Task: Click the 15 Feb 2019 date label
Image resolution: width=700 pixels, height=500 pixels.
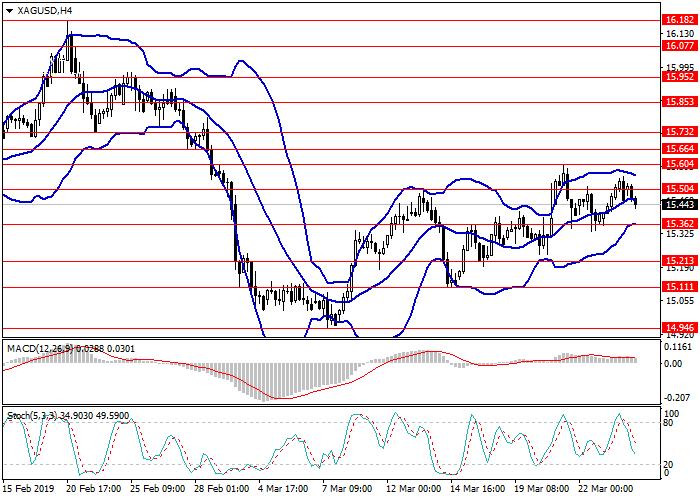Action: pos(28,489)
